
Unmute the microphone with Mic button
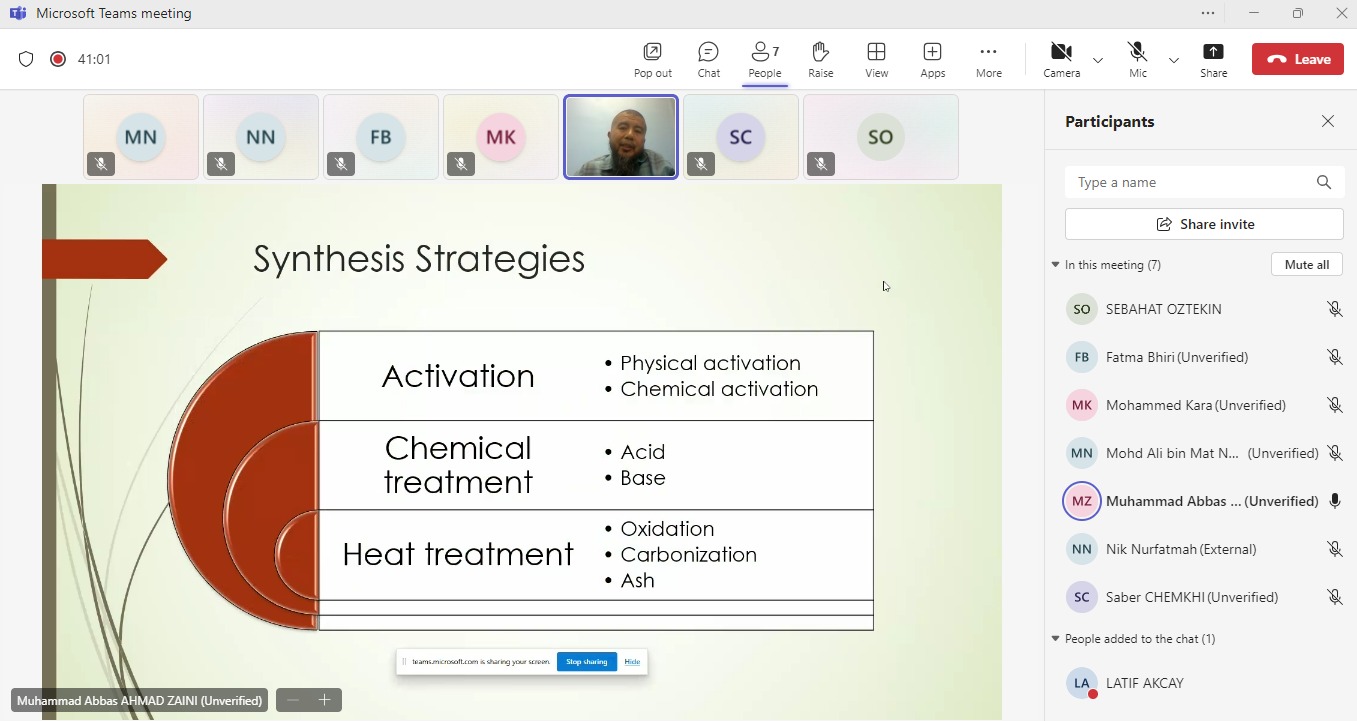click(1137, 59)
